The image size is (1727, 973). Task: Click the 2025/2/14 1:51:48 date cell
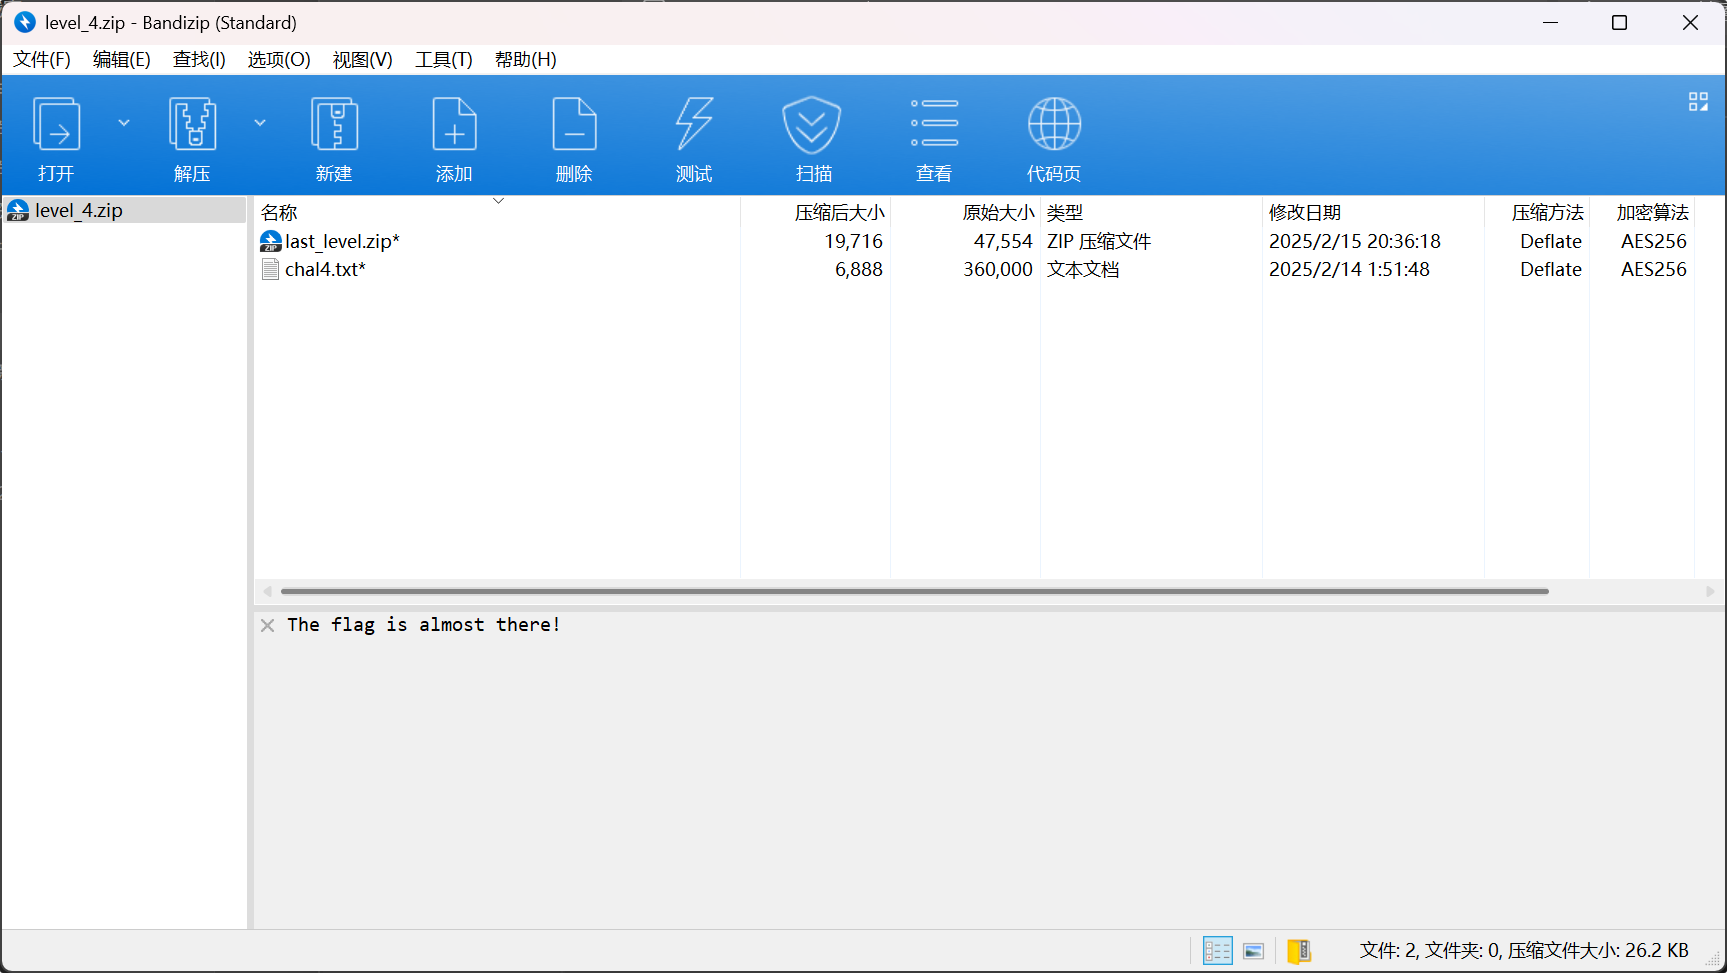[x=1349, y=269]
